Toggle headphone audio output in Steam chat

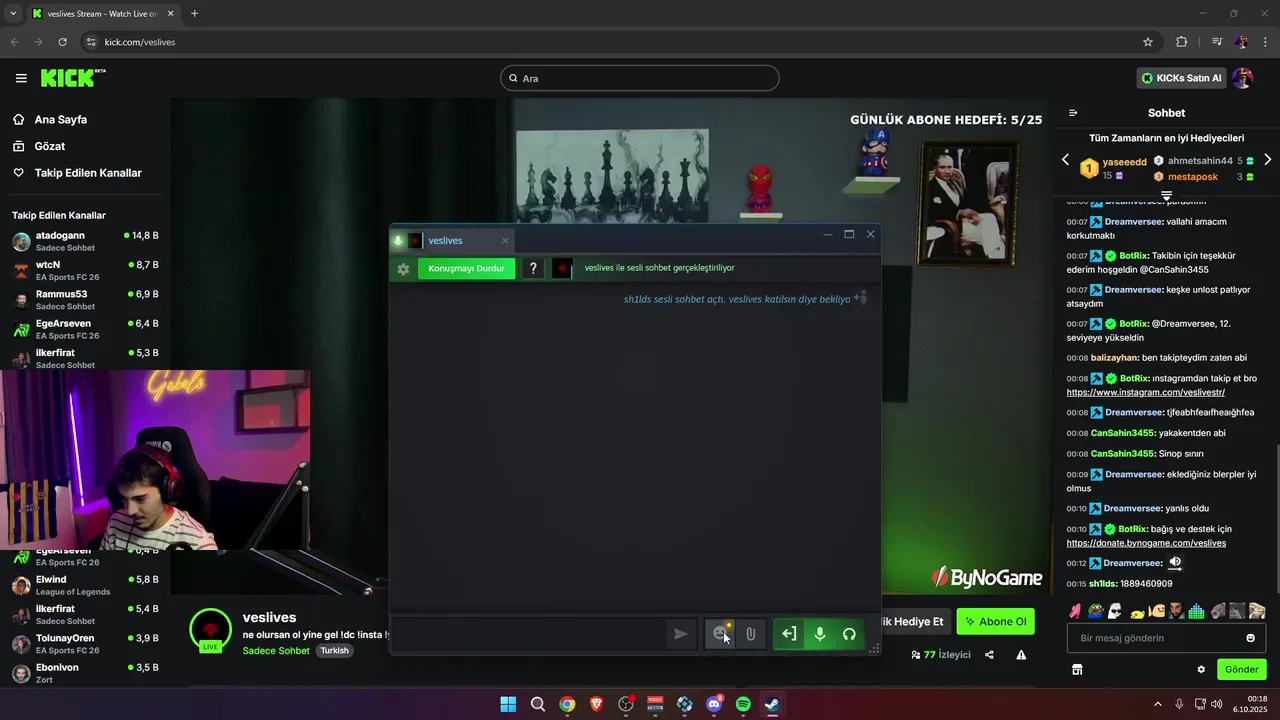point(849,633)
